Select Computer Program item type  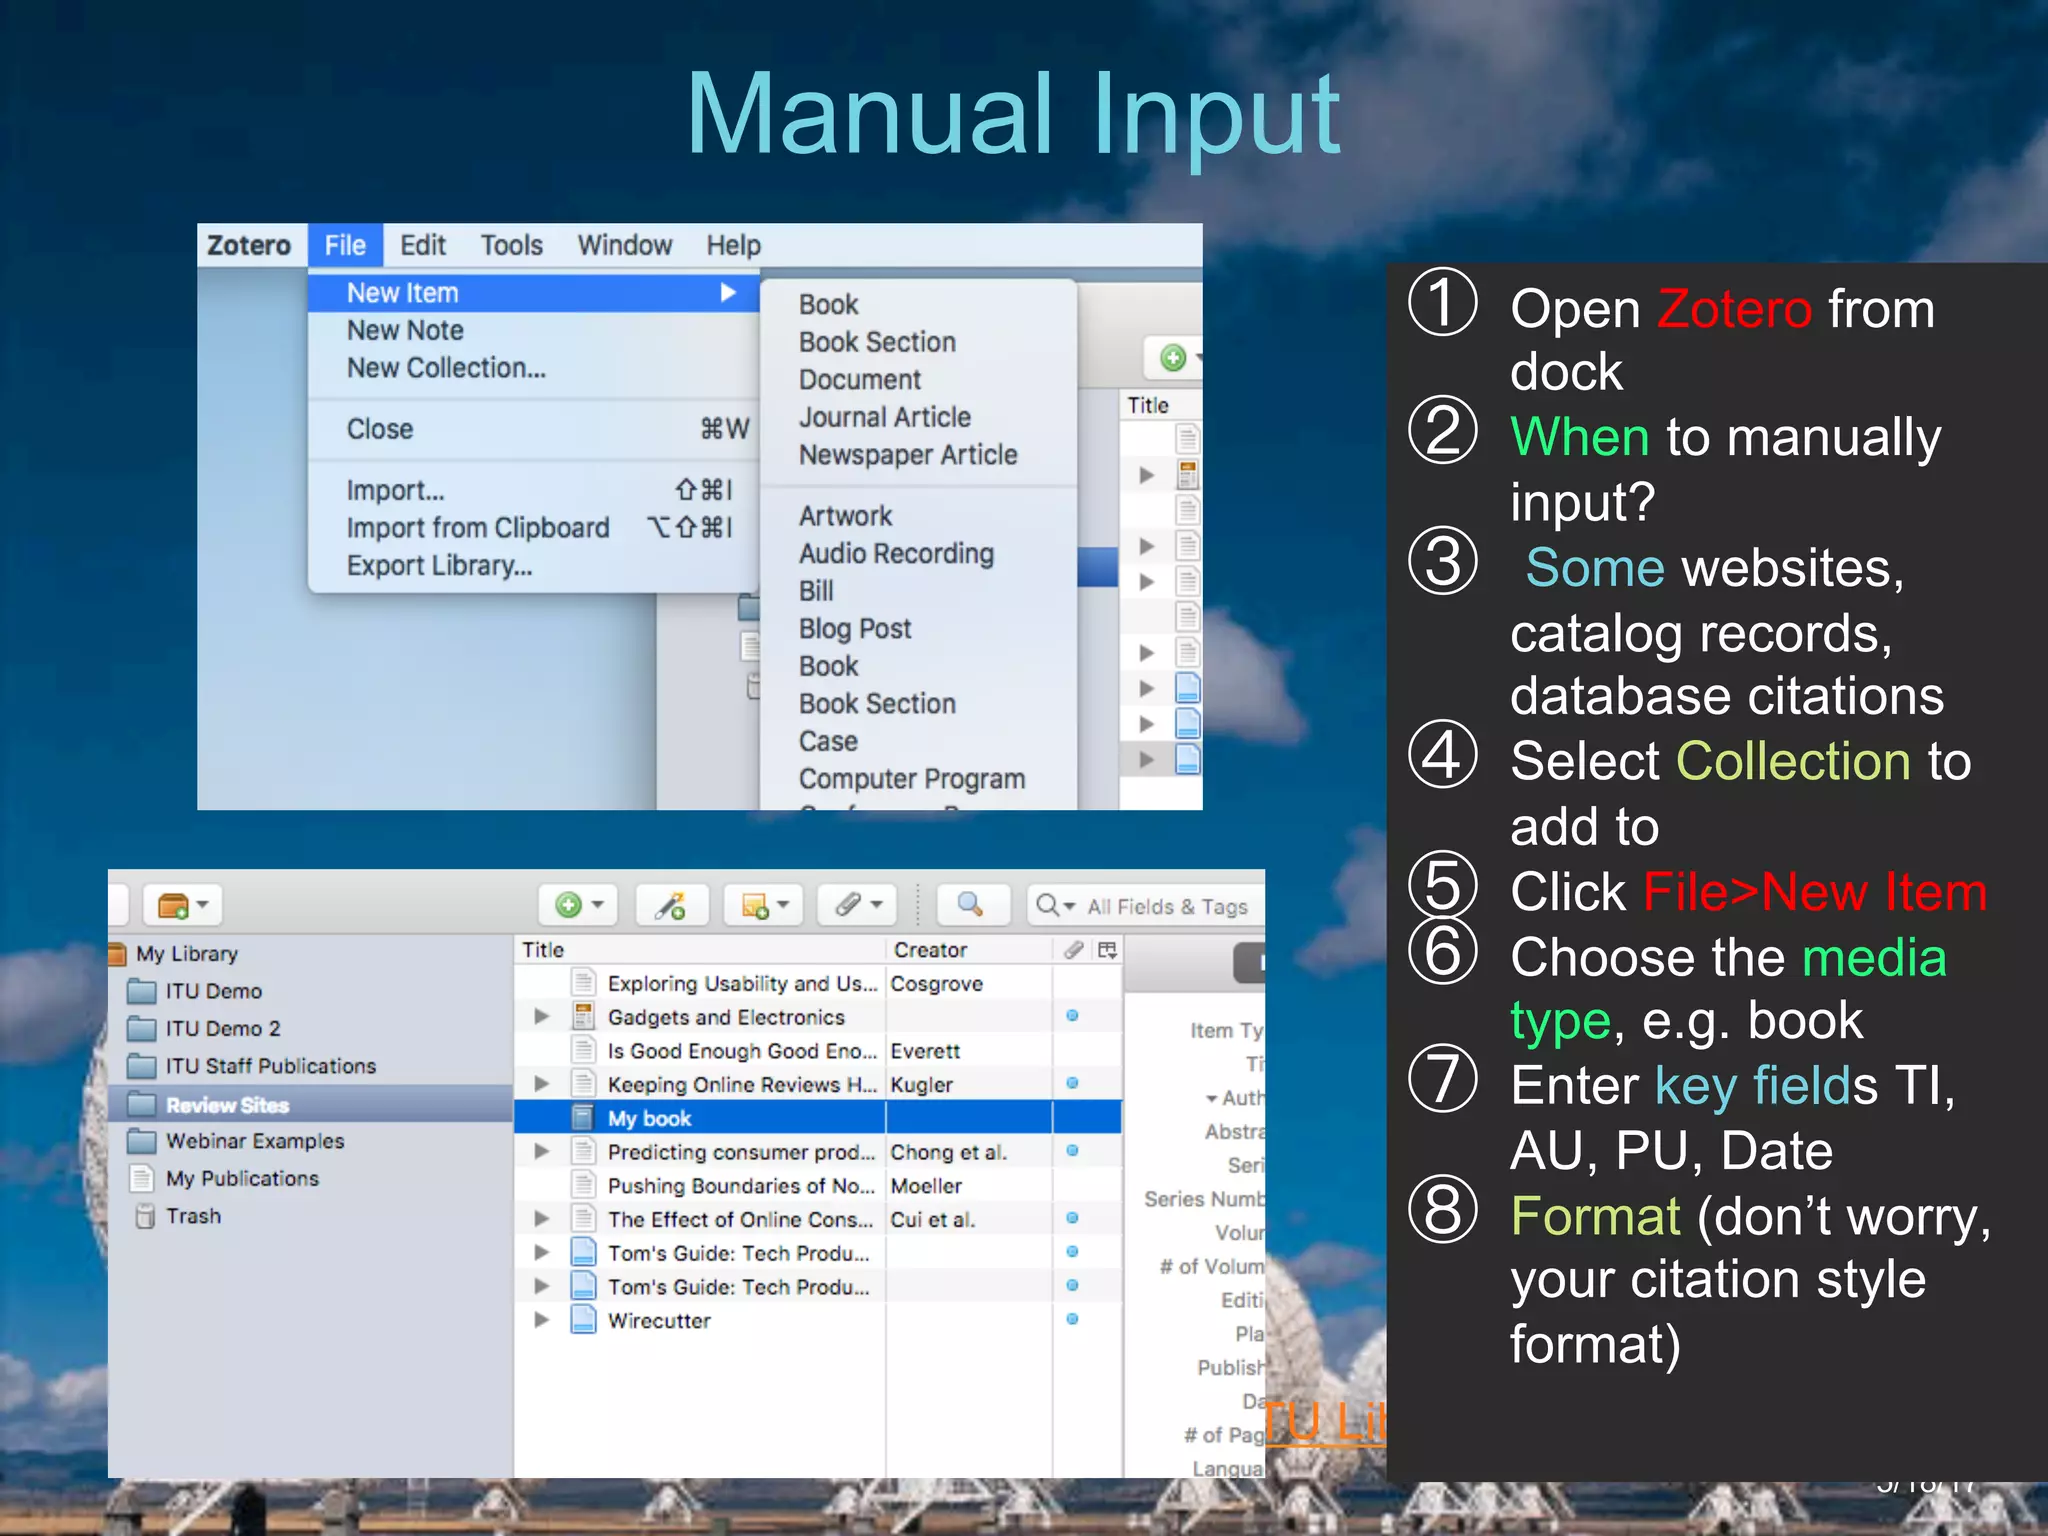click(x=912, y=779)
